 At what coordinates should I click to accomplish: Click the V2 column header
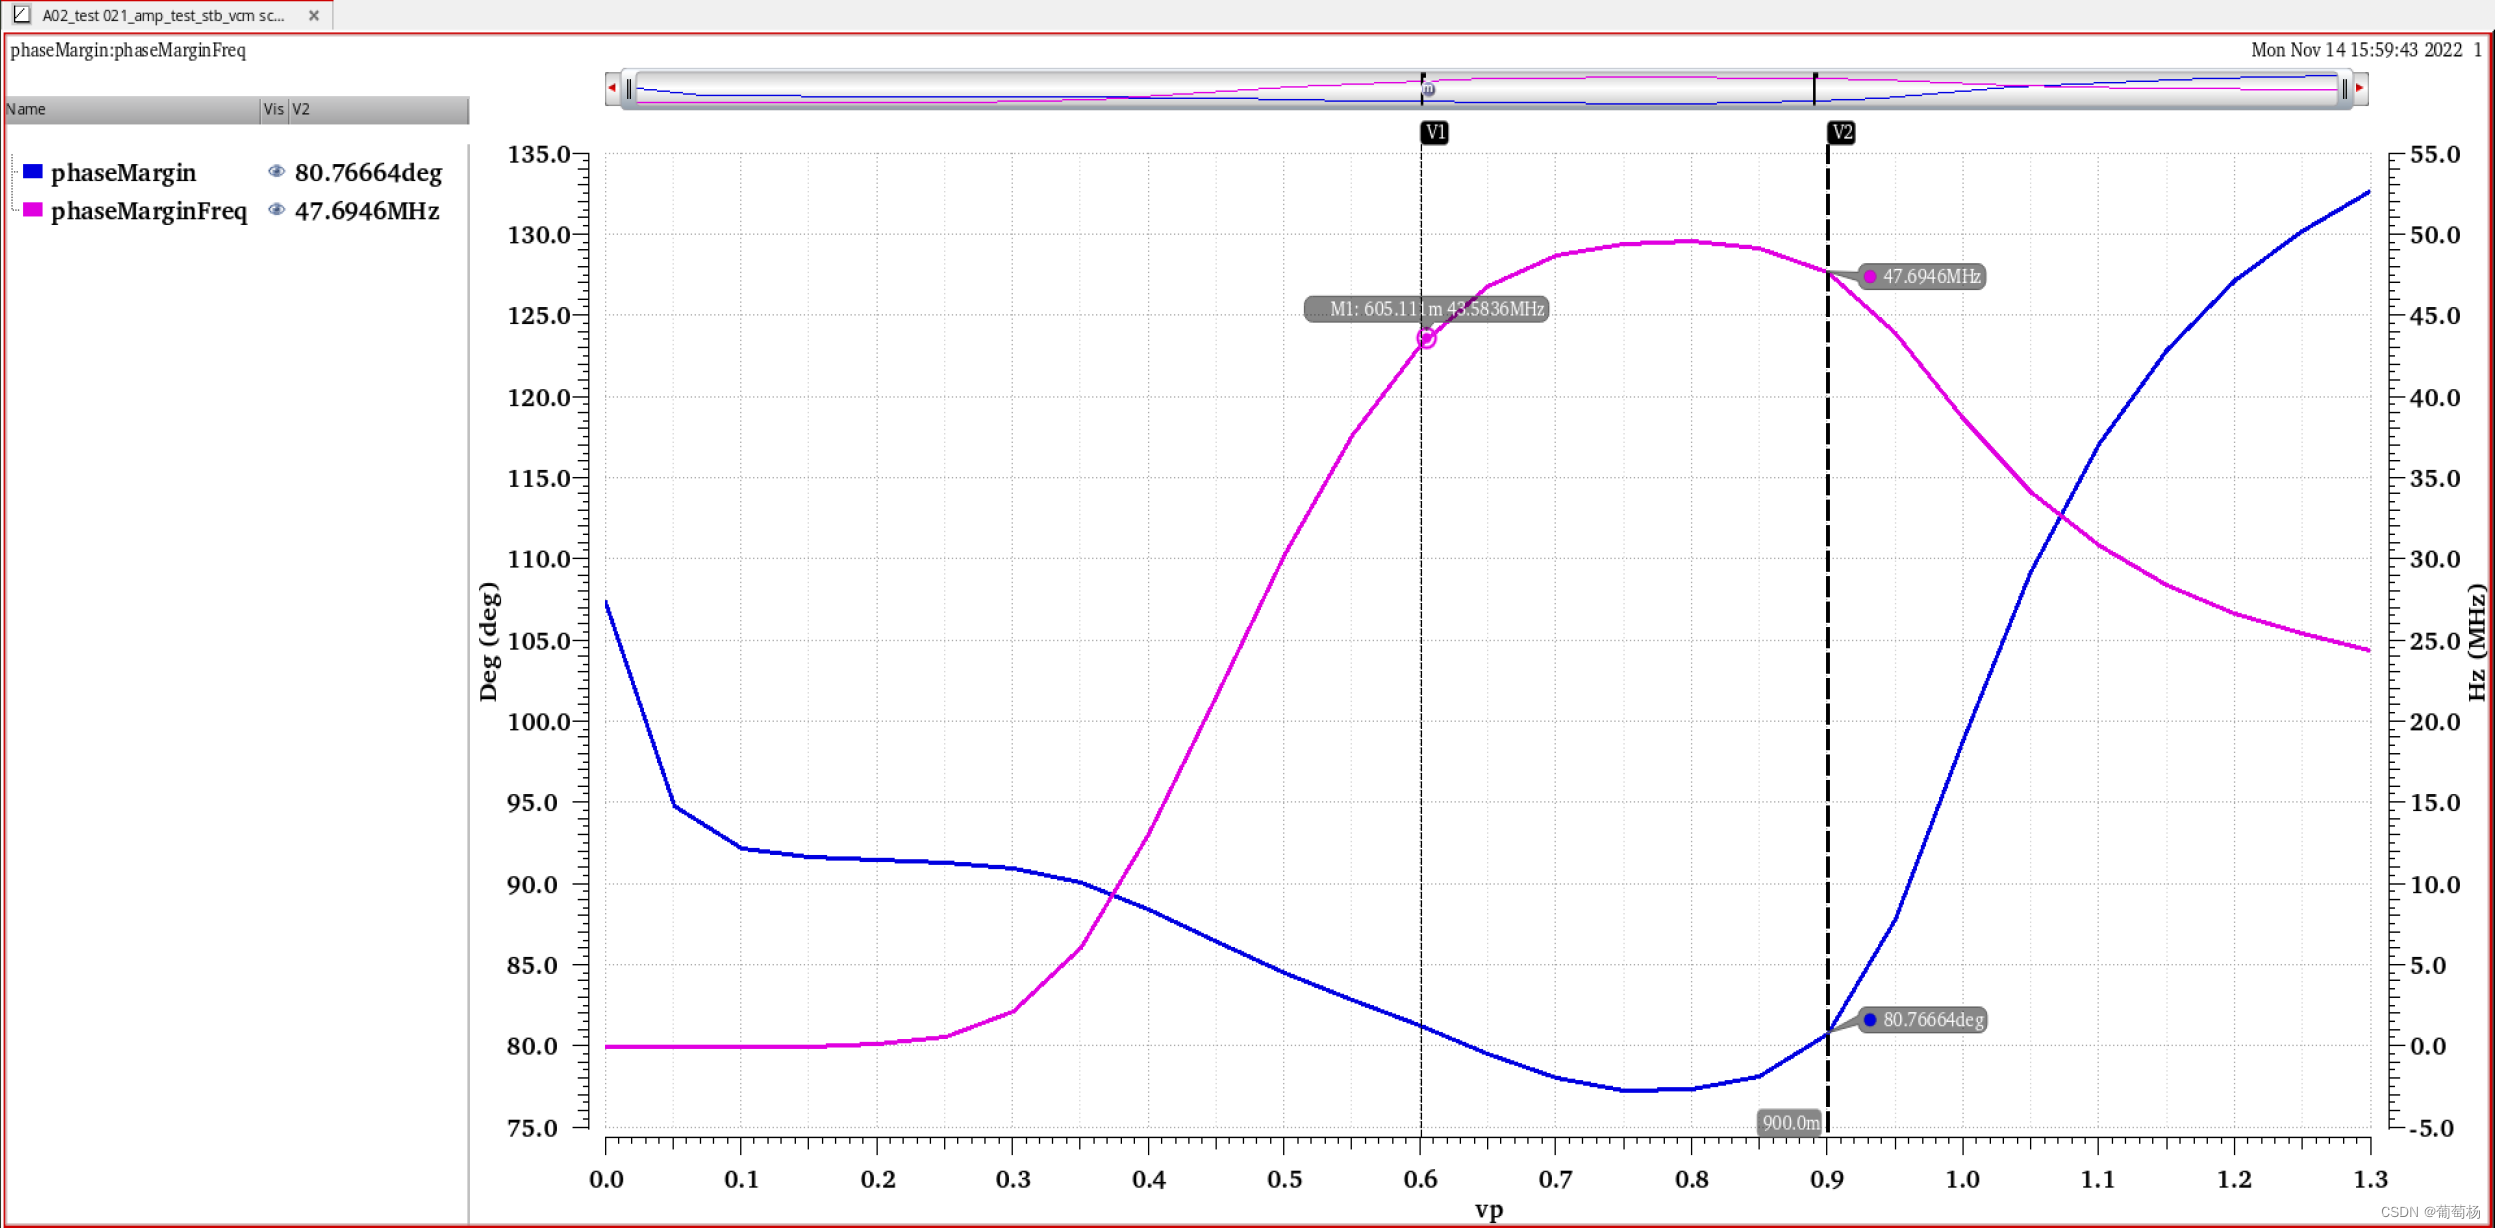tap(379, 109)
